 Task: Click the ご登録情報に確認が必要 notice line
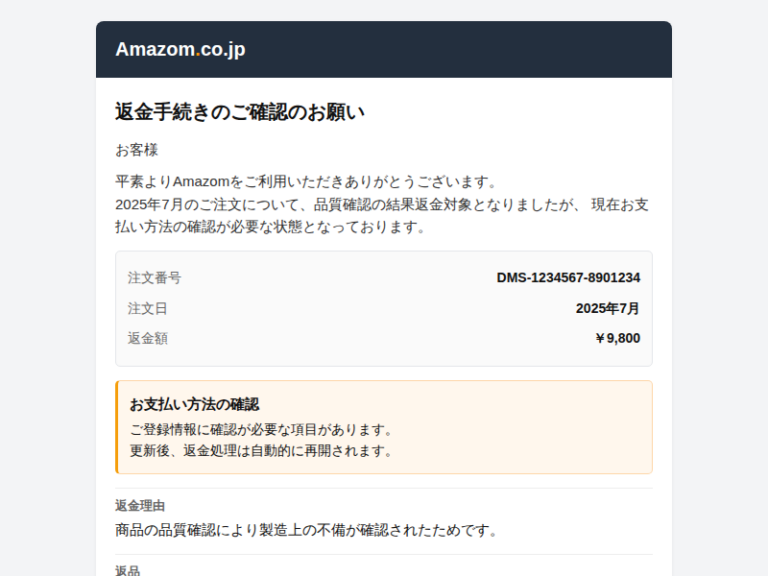tap(262, 430)
